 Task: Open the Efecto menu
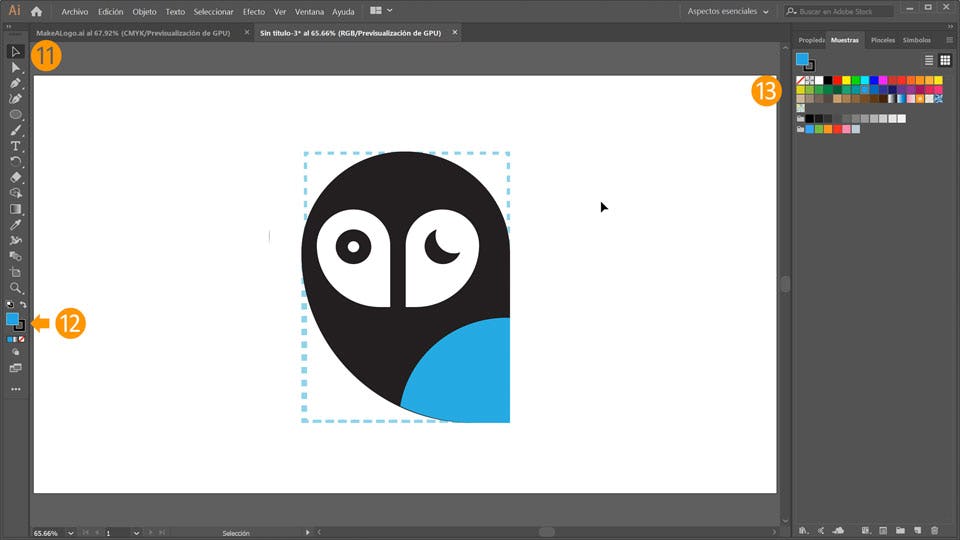click(254, 11)
